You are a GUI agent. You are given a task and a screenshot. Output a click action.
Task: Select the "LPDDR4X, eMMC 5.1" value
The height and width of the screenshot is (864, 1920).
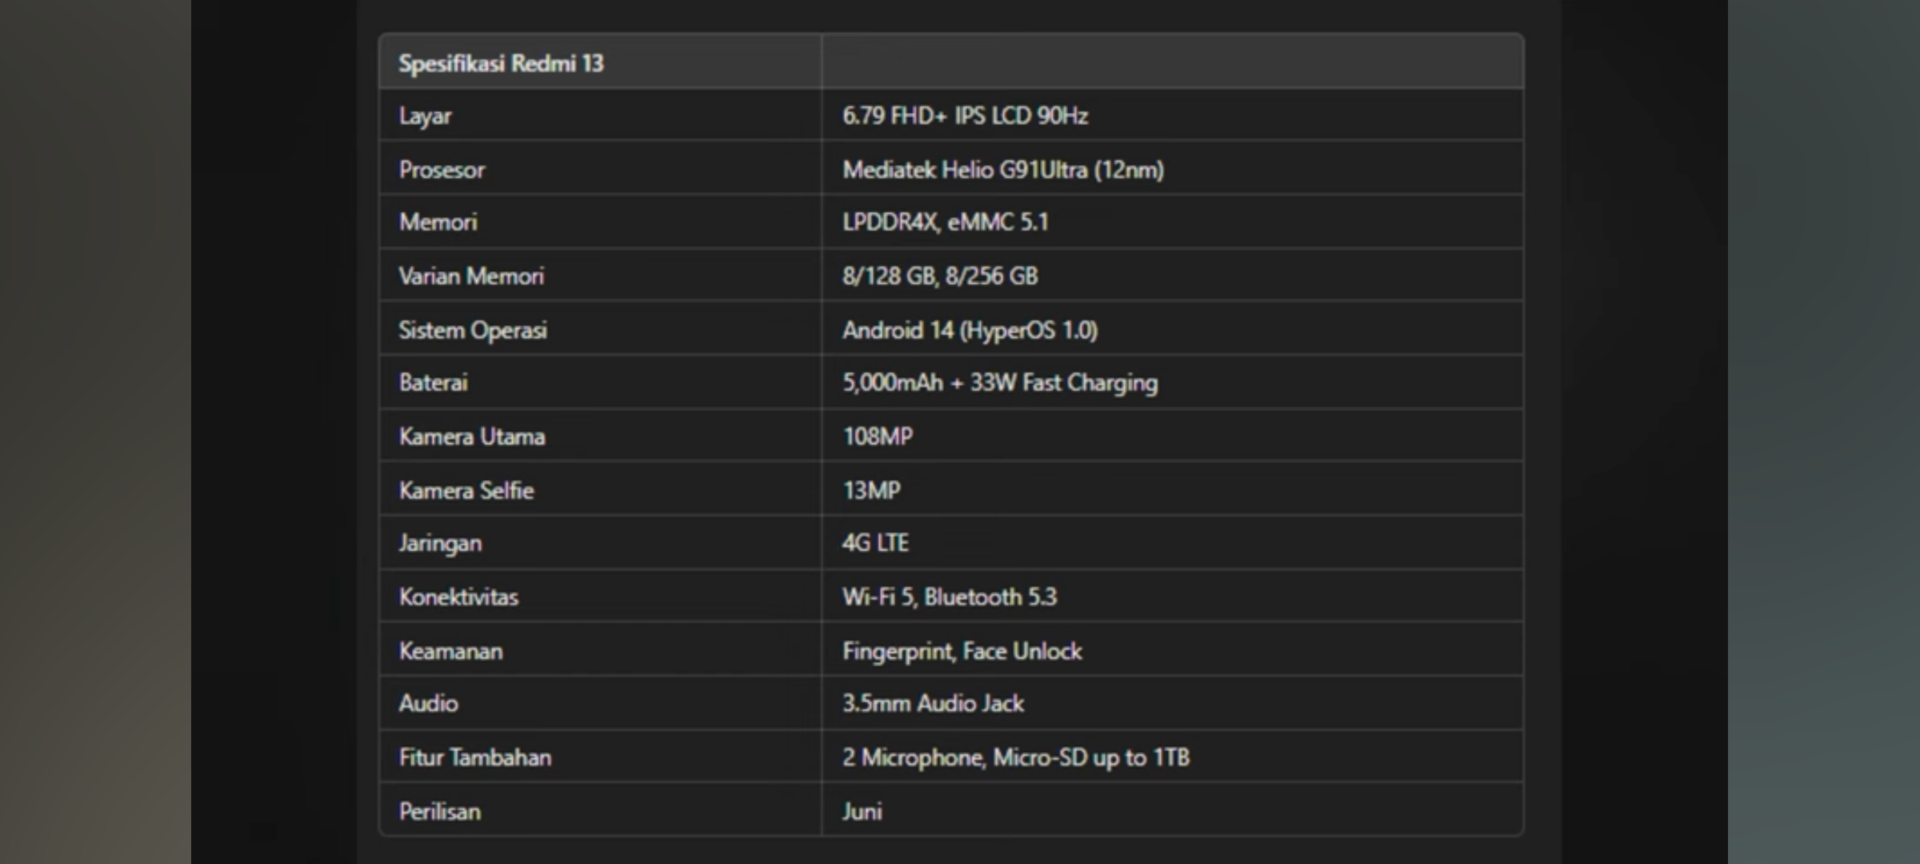pos(945,222)
